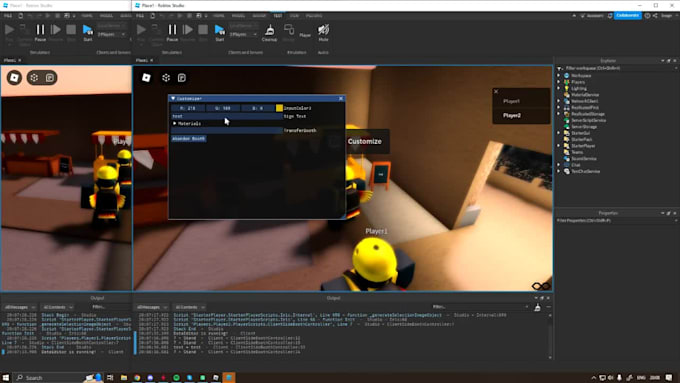Click the Start icon in the left window

pos(88,32)
